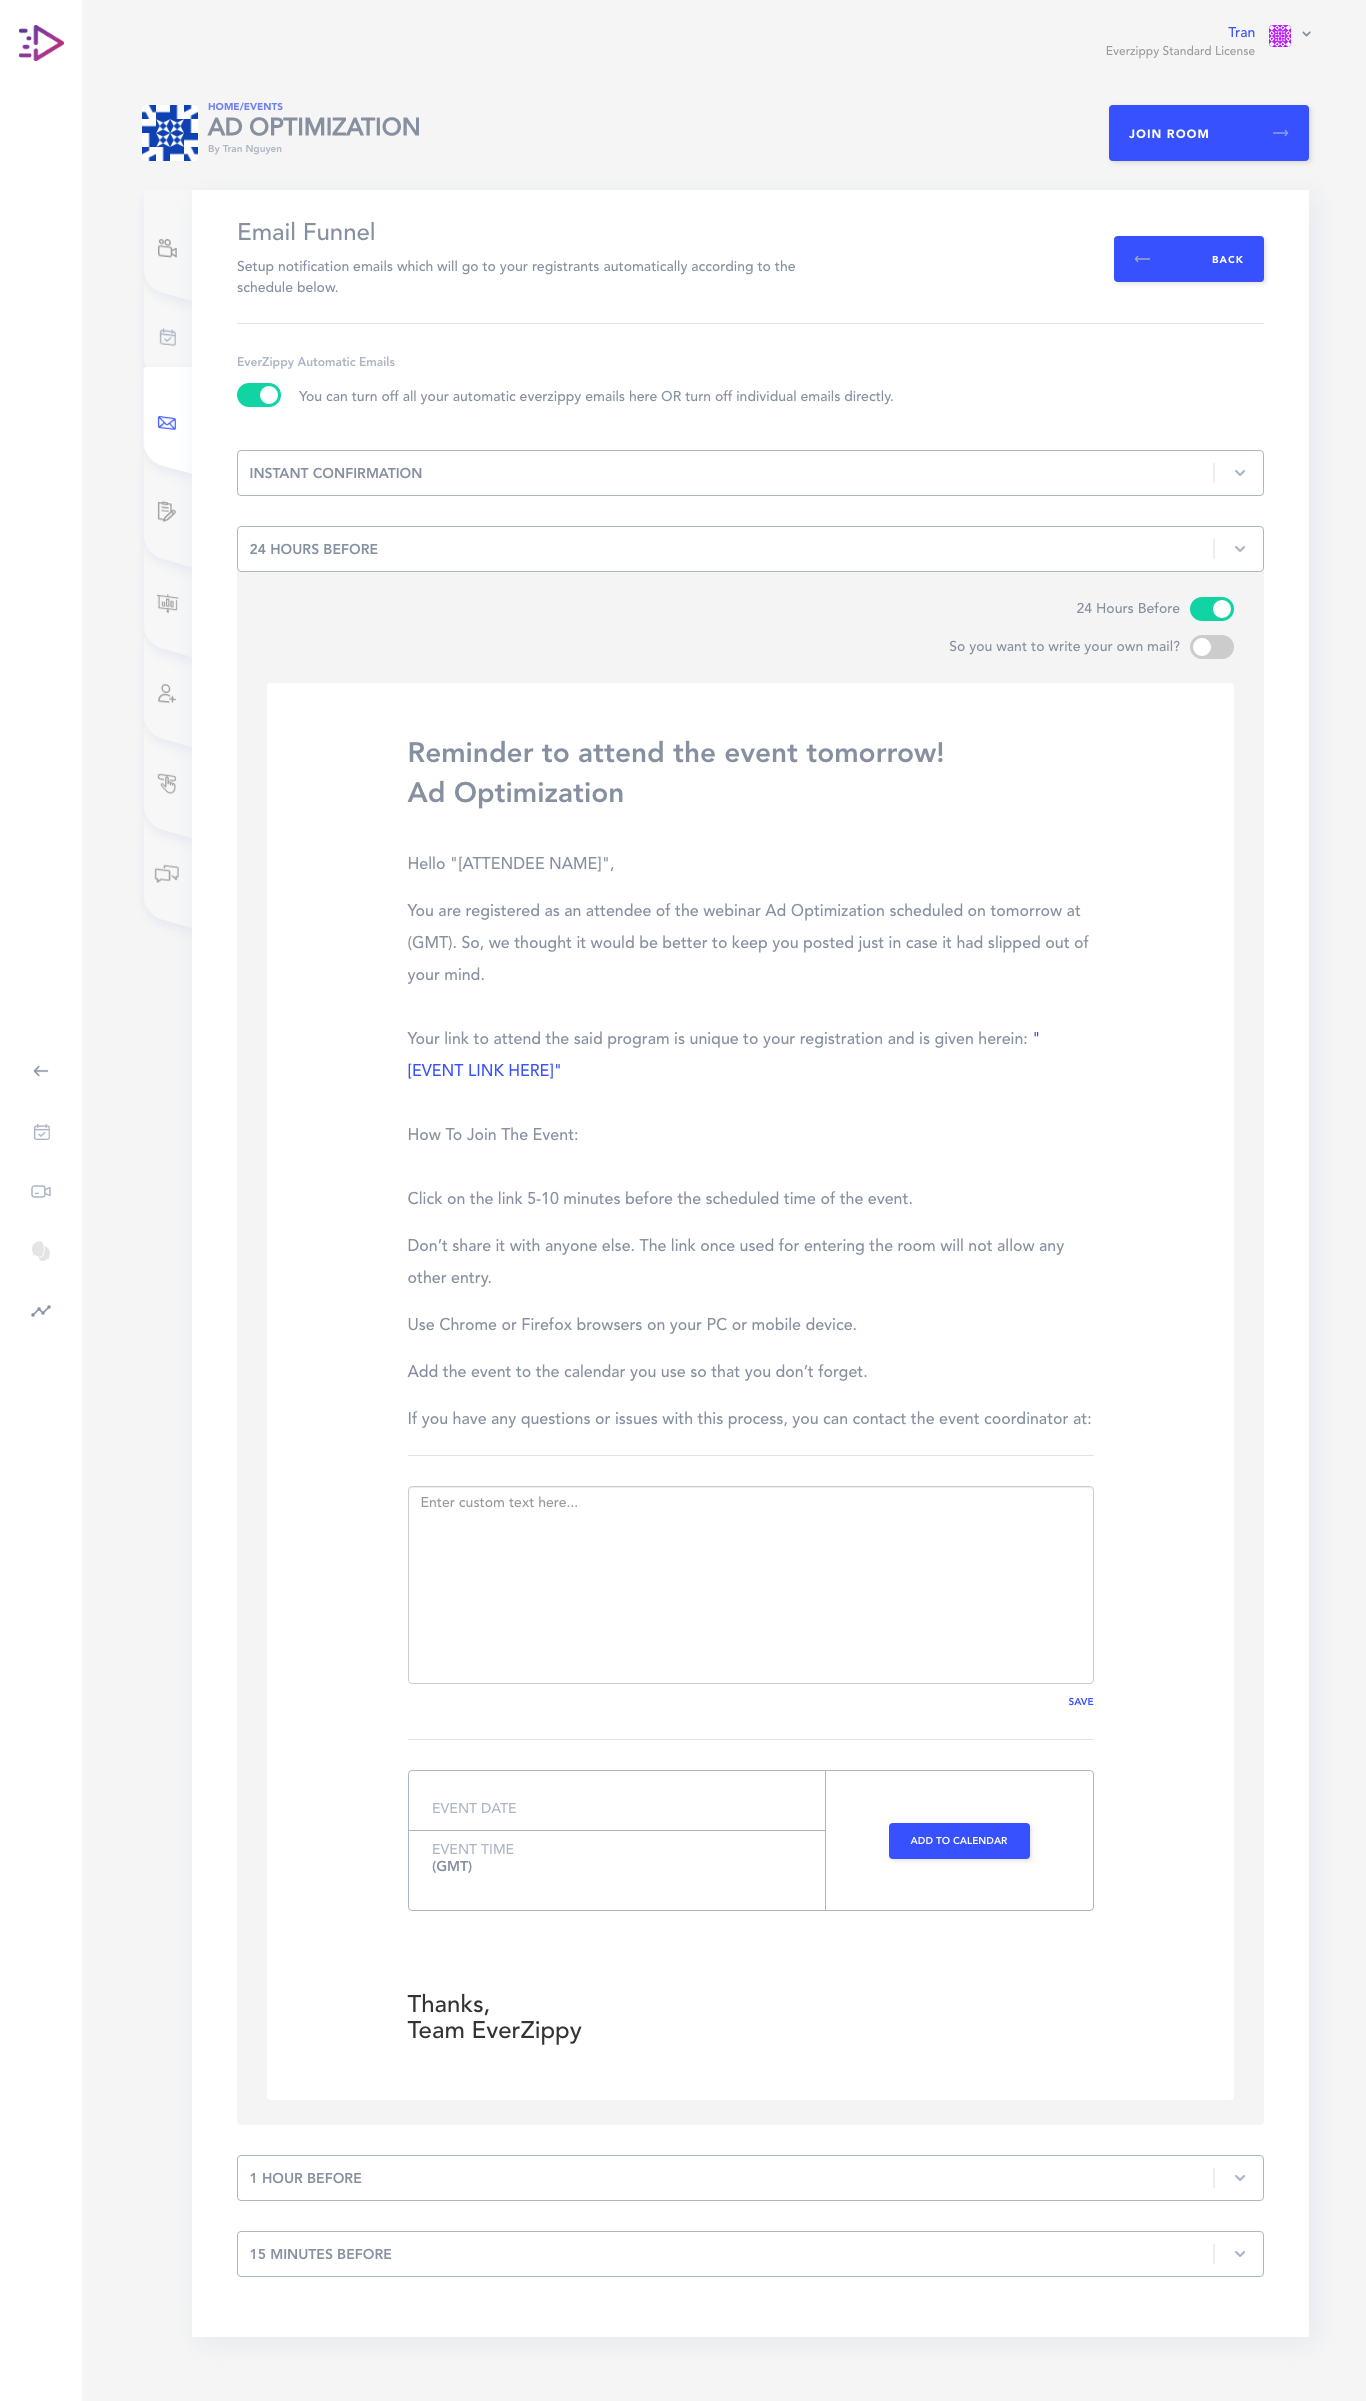Open the presentation chart sidebar icon
The width and height of the screenshot is (1366, 2401).
[167, 603]
